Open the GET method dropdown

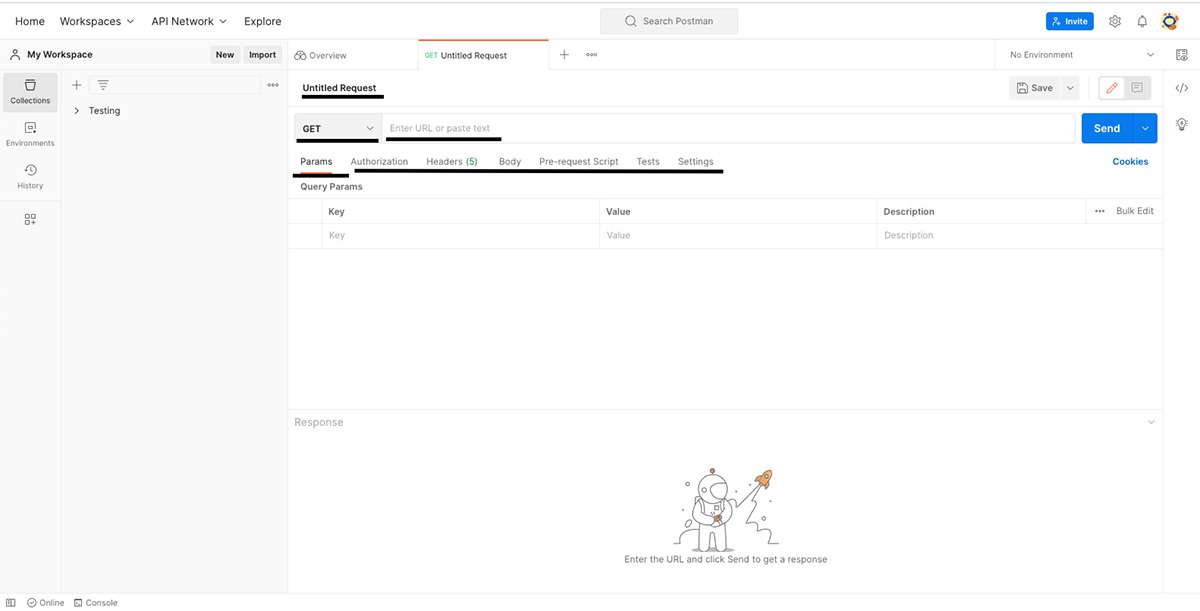pos(337,128)
